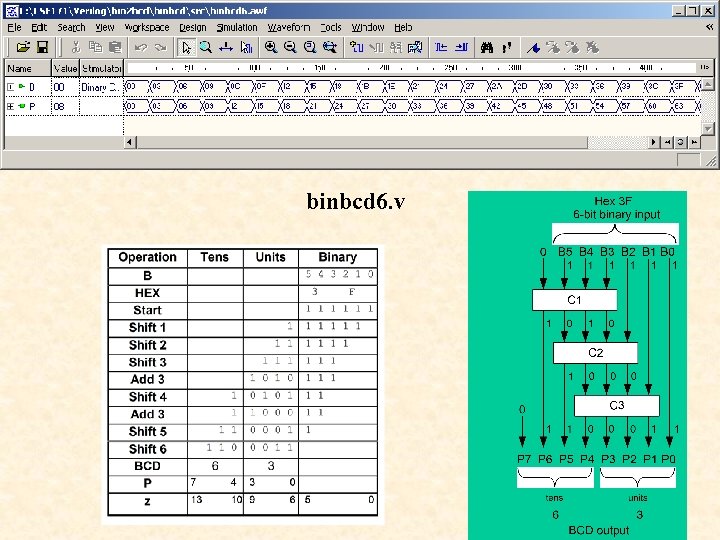Click the Compare waveforms icon
This screenshot has height=540, width=720.
[x=415, y=47]
